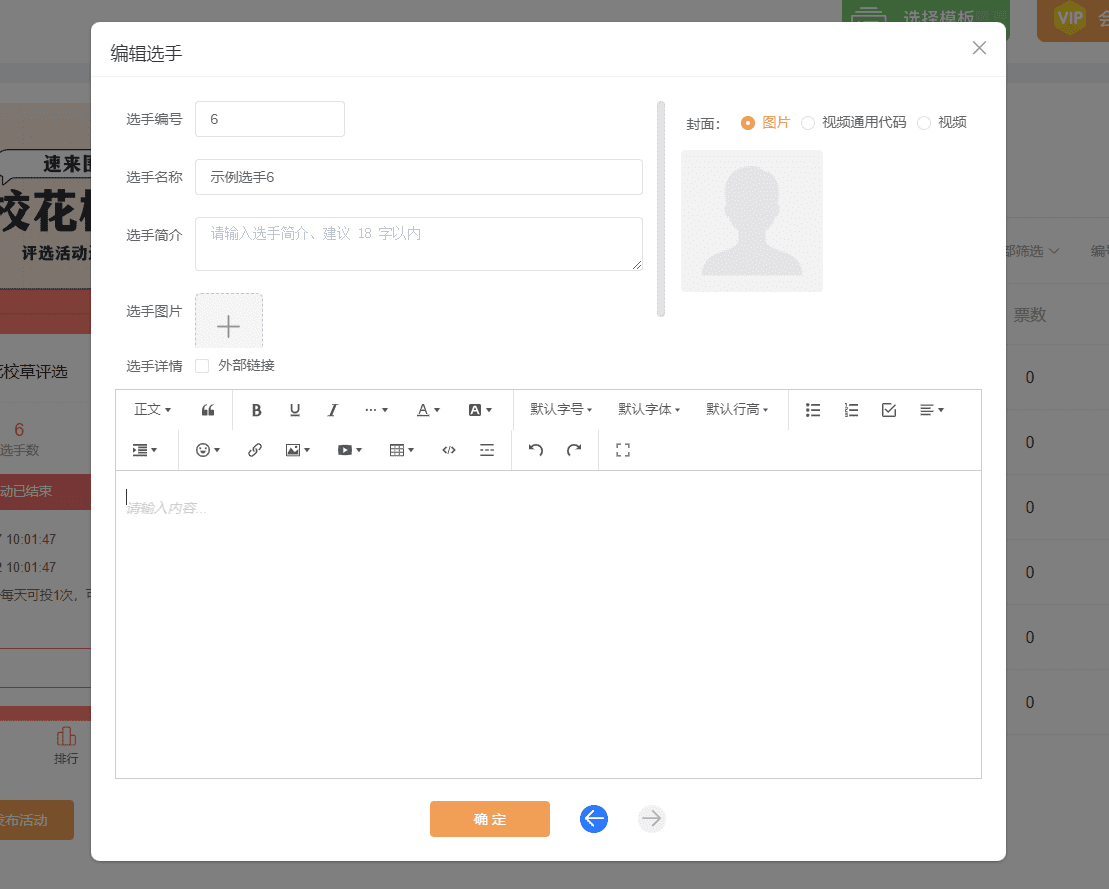
Task: Open the 默认字体 font dropdown
Action: pos(649,410)
